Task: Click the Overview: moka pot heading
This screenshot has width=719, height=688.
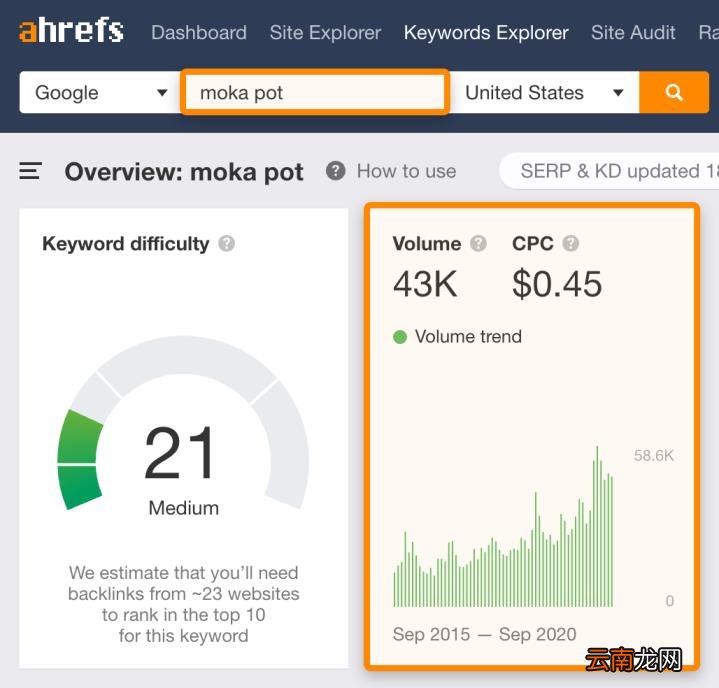Action: coord(184,172)
